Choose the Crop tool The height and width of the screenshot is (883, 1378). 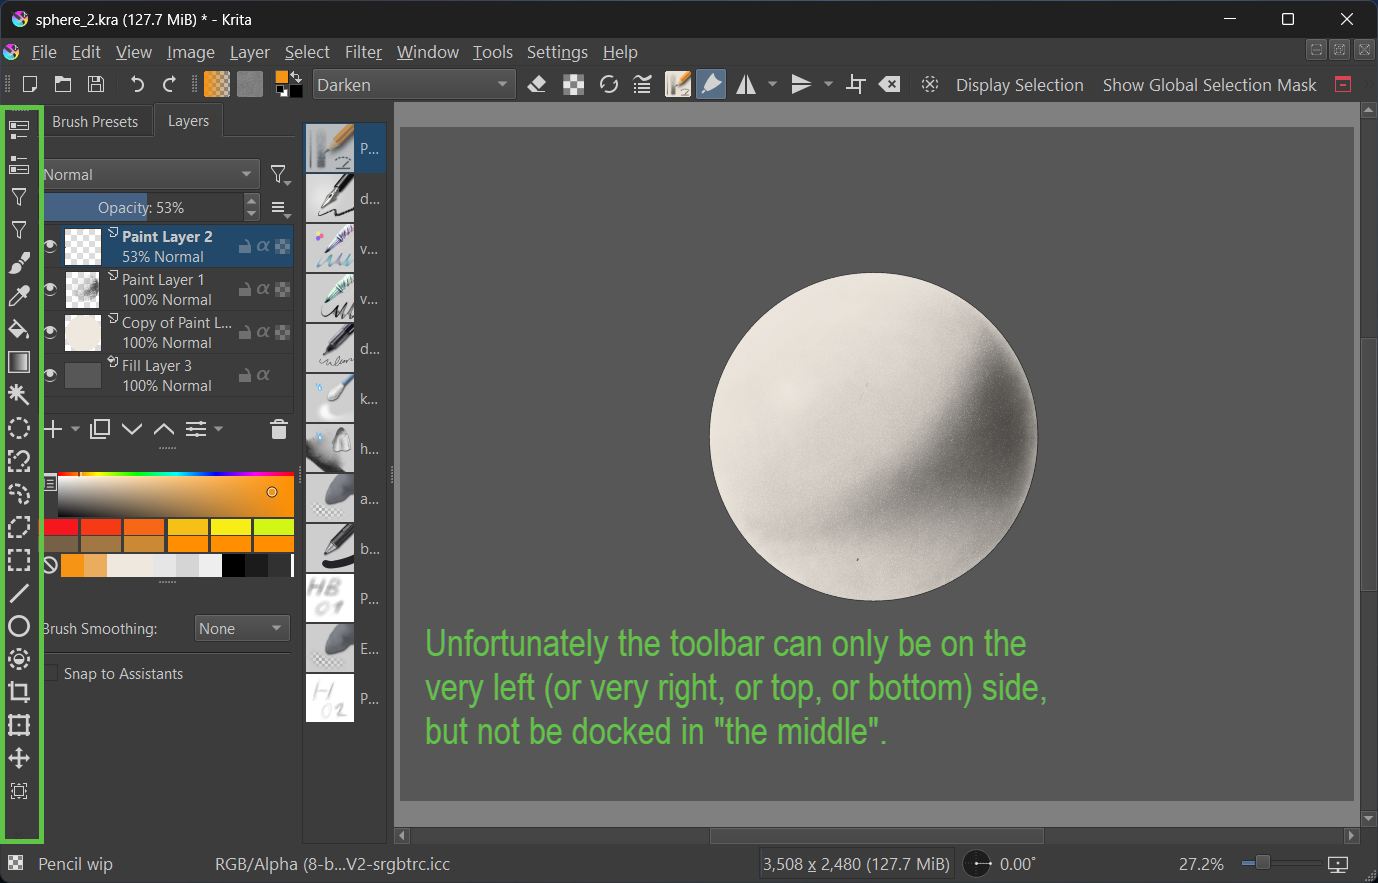coord(19,692)
